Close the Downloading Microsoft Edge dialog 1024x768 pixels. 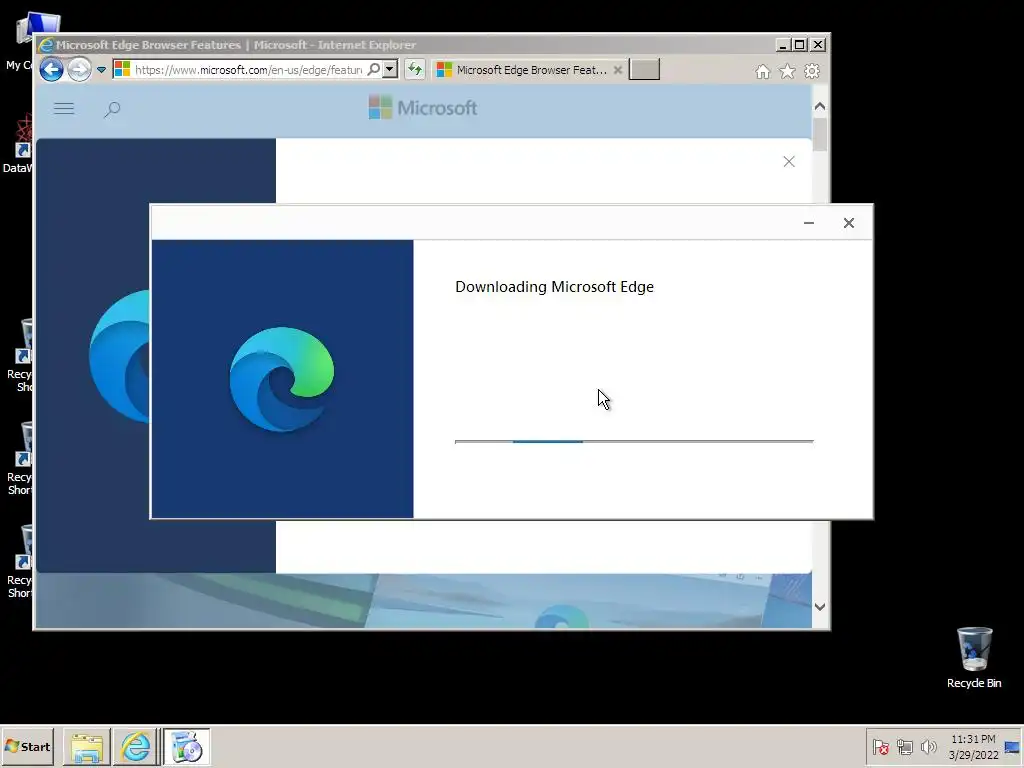(848, 223)
